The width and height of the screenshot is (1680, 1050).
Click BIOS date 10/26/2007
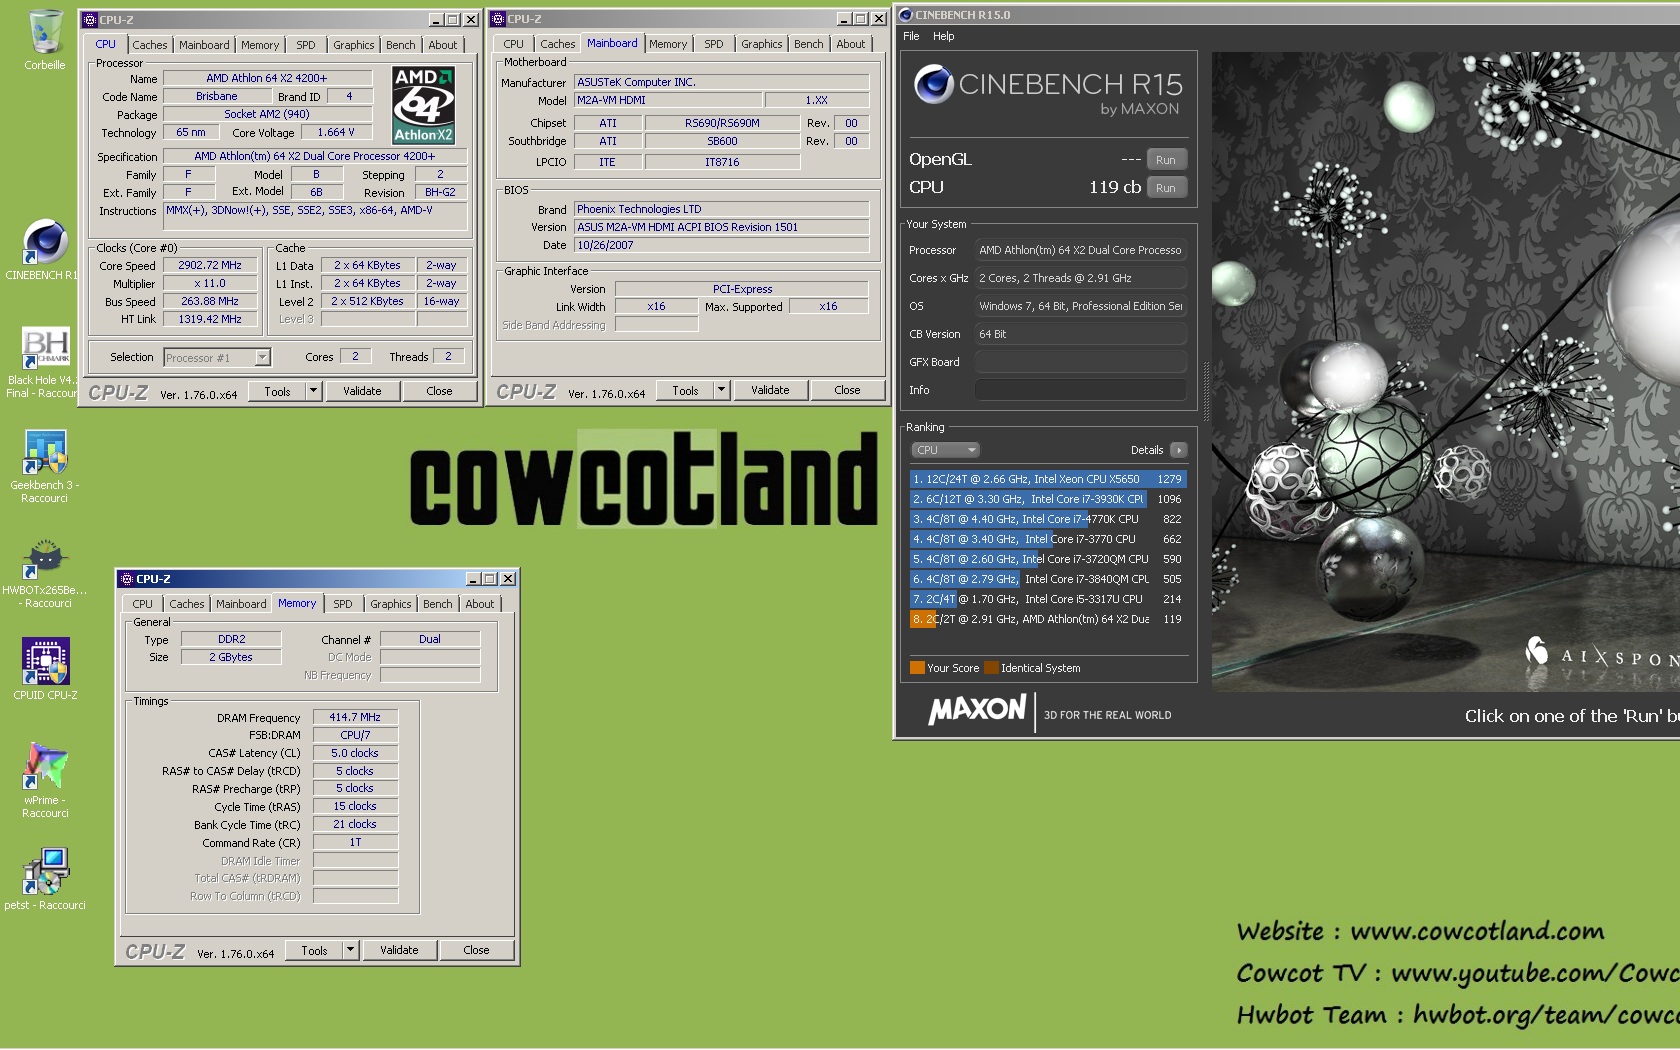[x=721, y=245]
